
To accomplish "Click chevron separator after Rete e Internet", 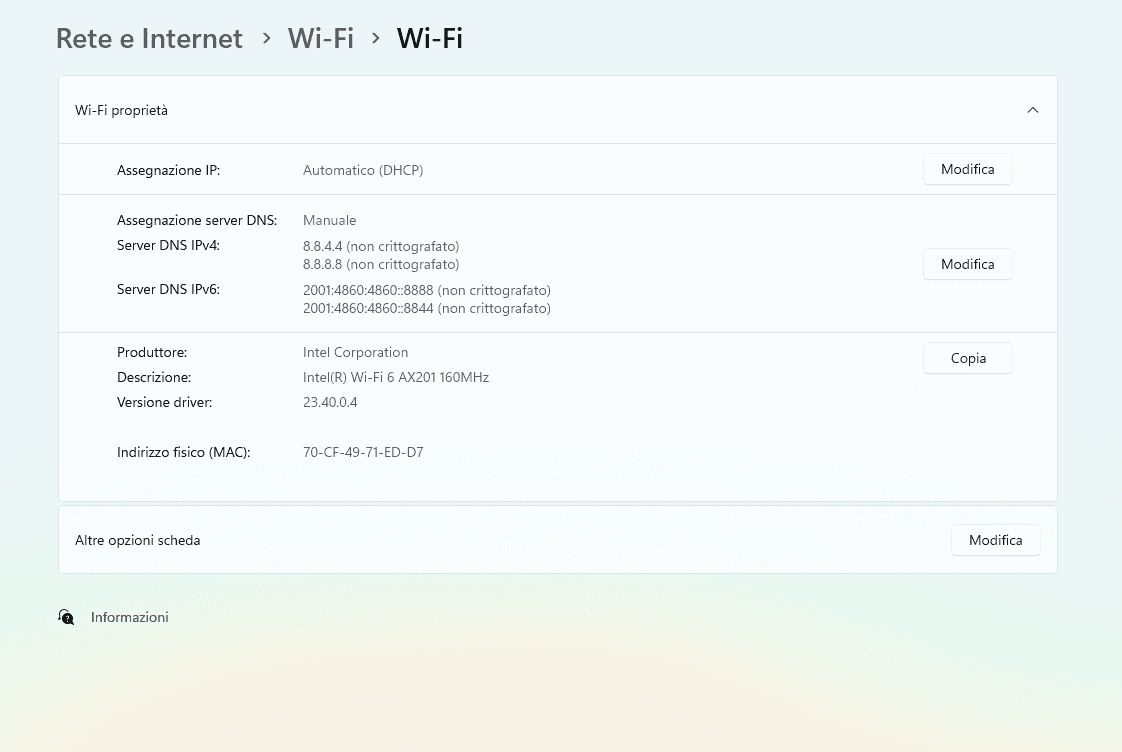I will [267, 38].
